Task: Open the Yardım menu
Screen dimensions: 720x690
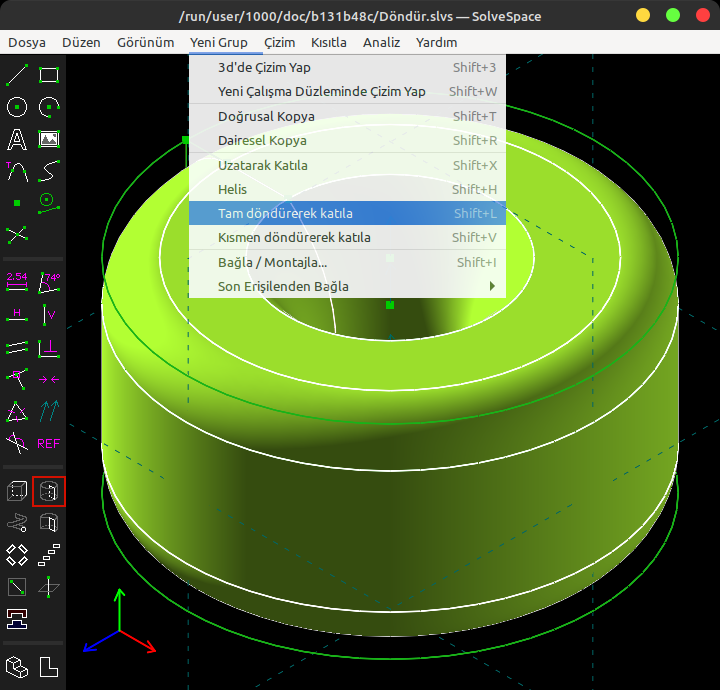Action: tap(436, 43)
